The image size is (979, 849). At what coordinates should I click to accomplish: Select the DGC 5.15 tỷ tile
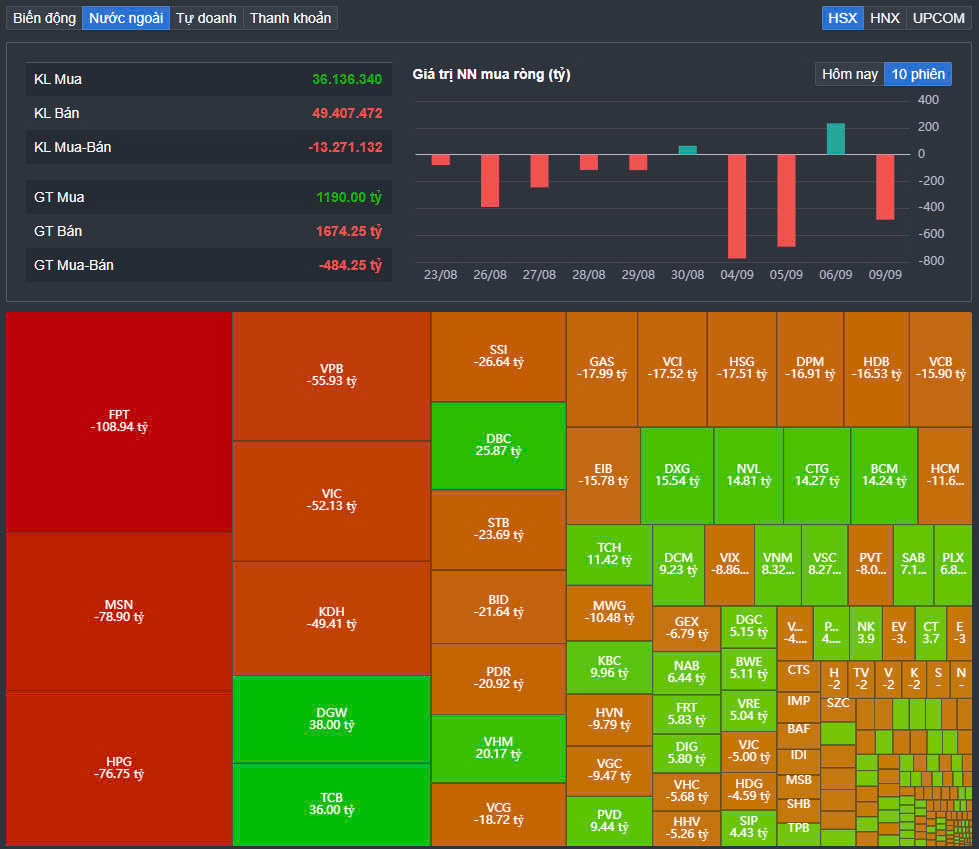click(749, 627)
